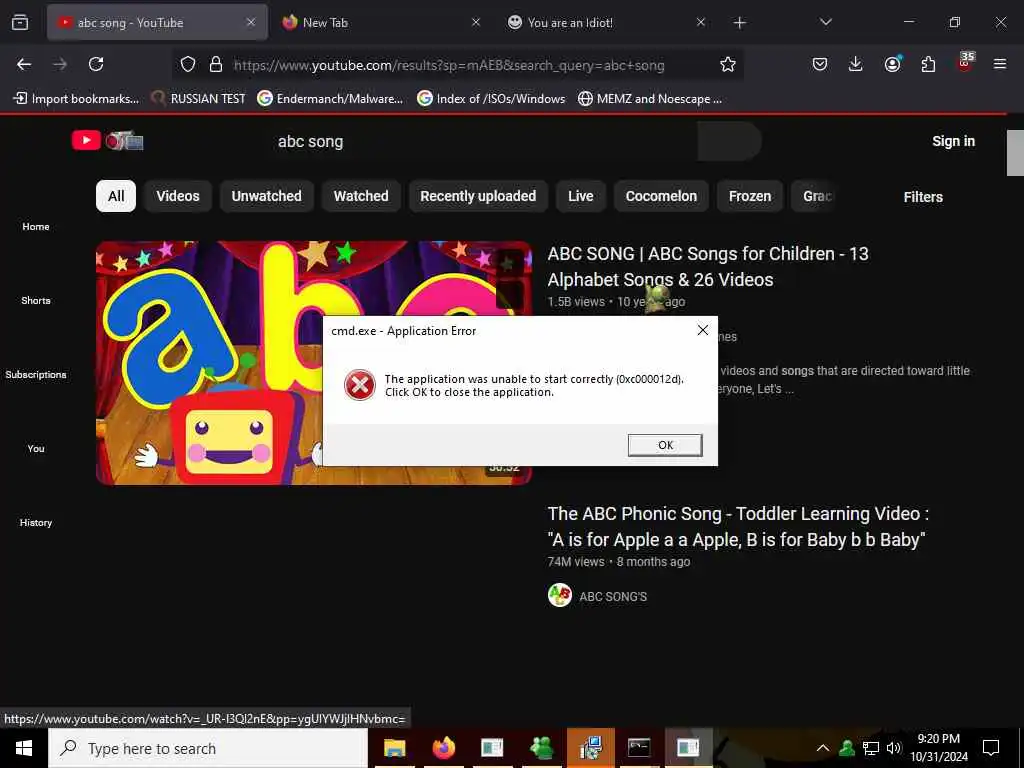Open Shorts in YouTube sidebar
The height and width of the screenshot is (768, 1024).
[x=36, y=300]
